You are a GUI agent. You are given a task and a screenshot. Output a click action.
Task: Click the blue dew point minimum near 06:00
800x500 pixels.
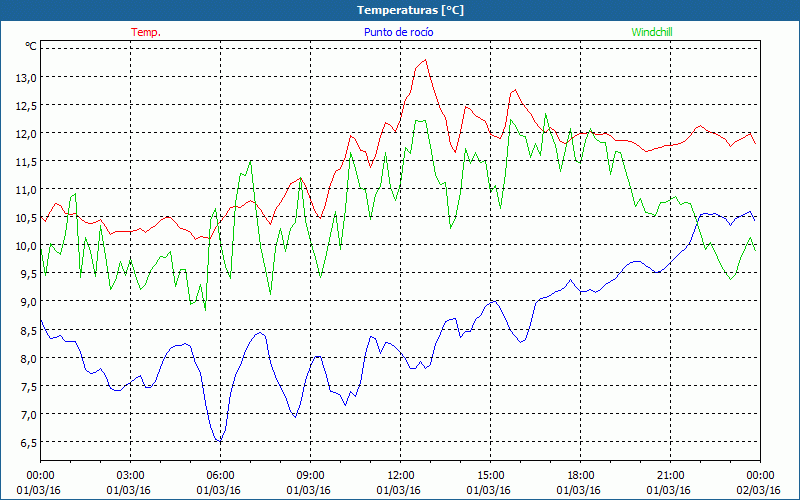click(220, 441)
